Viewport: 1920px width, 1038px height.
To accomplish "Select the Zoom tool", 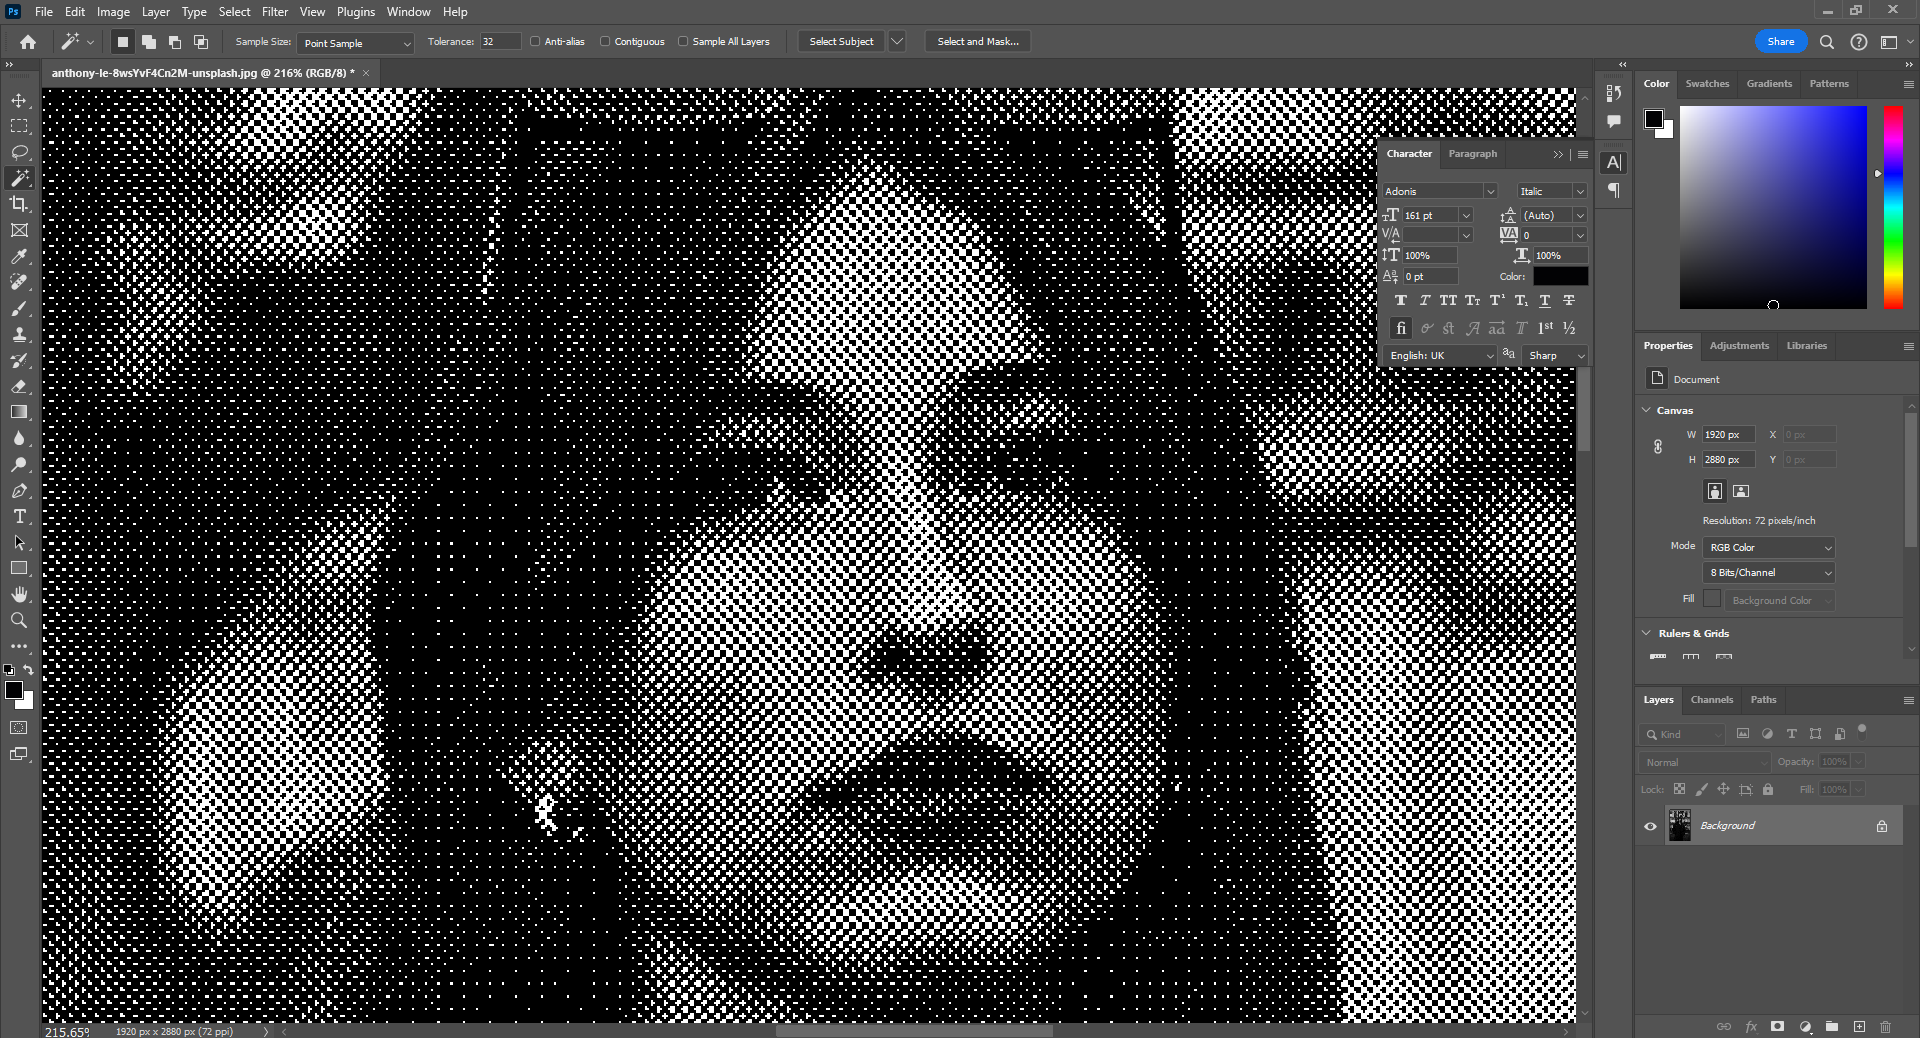I will [19, 620].
